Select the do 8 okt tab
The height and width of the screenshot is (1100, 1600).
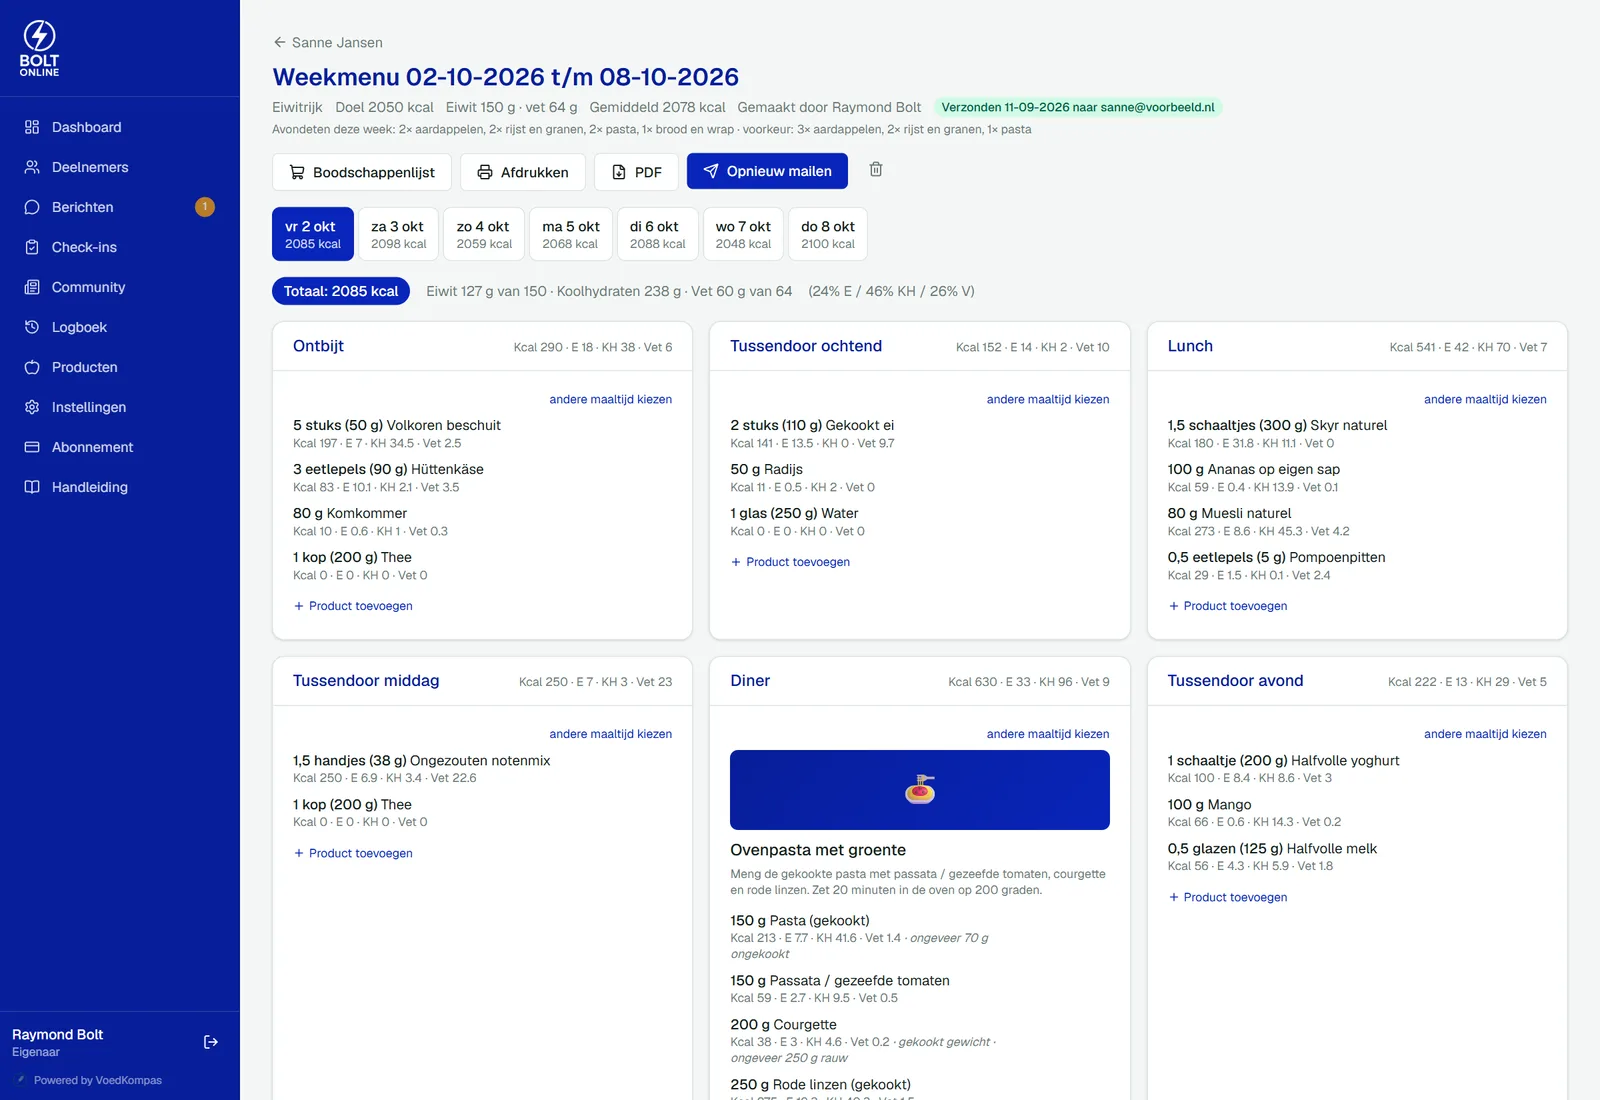(x=828, y=234)
